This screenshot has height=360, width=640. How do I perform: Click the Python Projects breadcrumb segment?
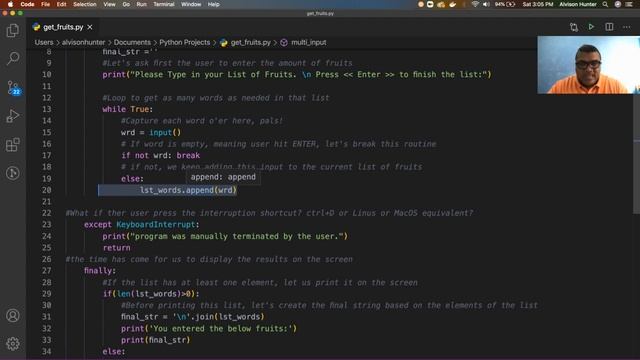pyautogui.click(x=184, y=42)
